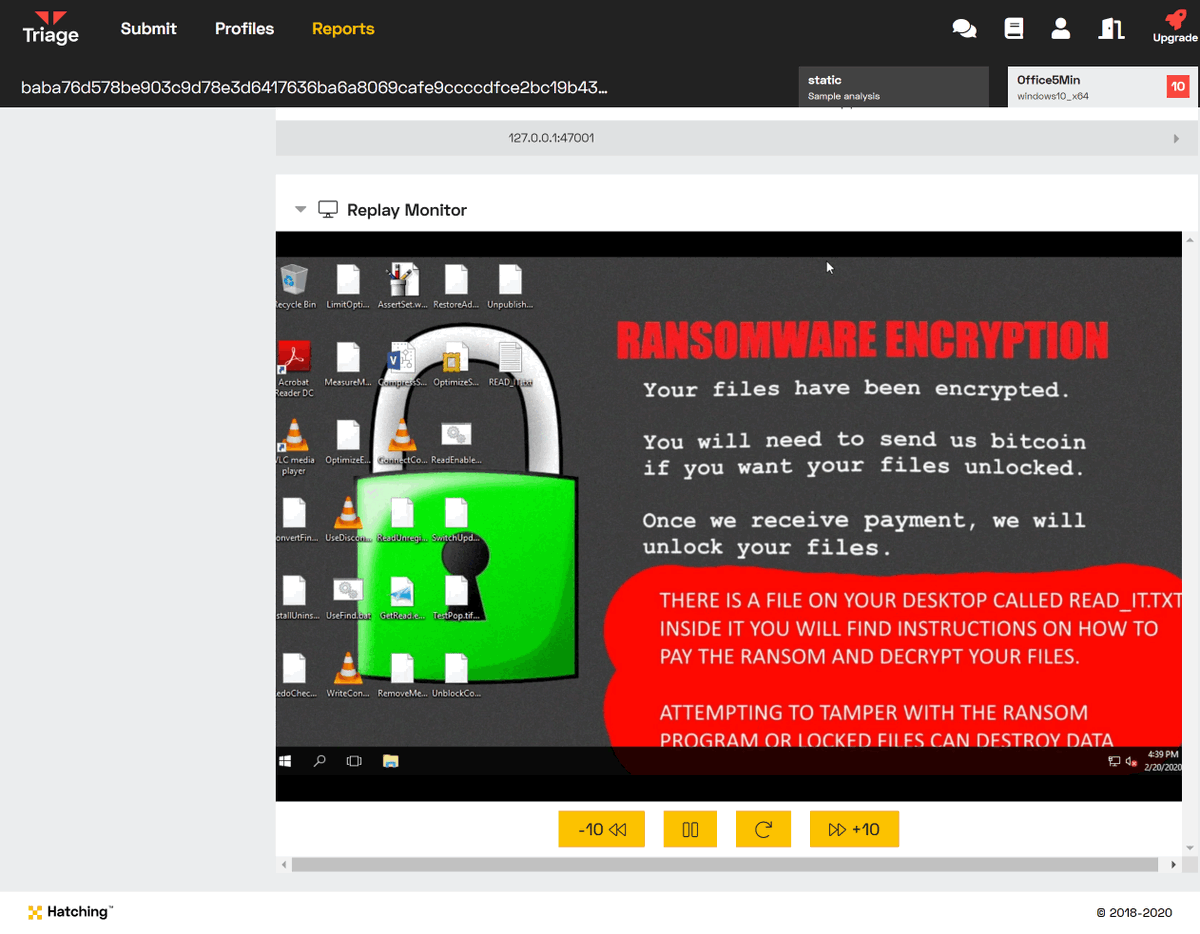1200x934 pixels.
Task: Select the SwitchUpd... file icon
Action: tap(456, 520)
